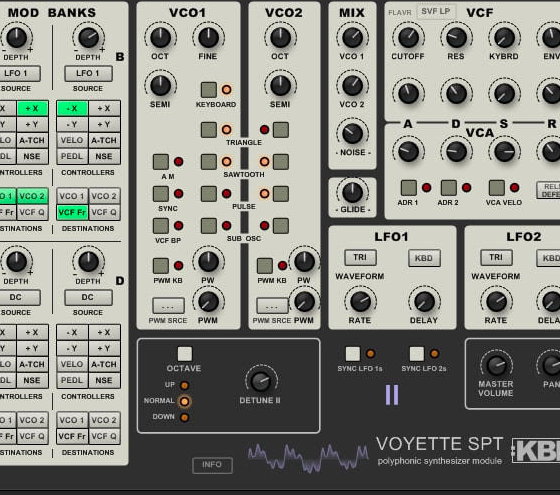Click the LFO2 RATE knob
The height and width of the screenshot is (495, 560).
[496, 302]
